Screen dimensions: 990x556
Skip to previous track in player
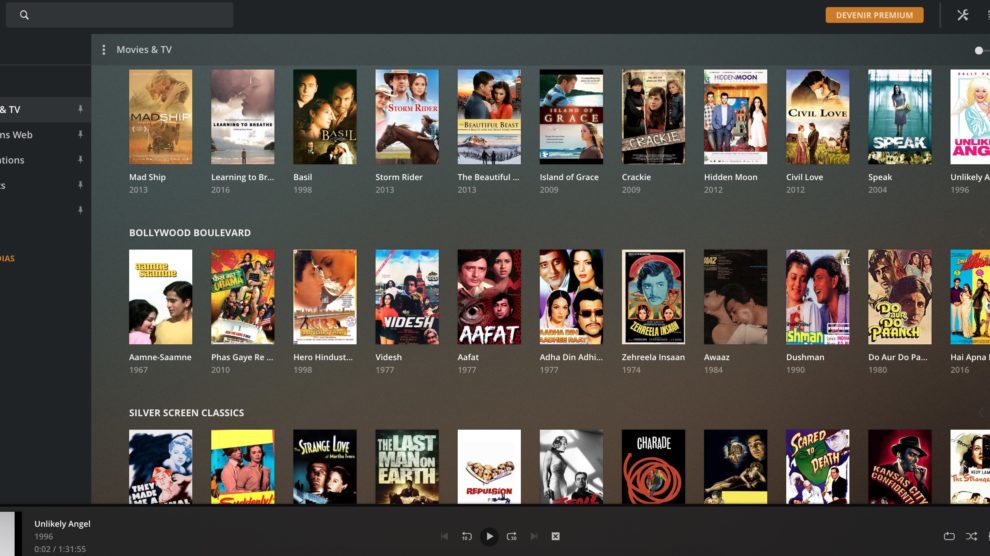[444, 536]
